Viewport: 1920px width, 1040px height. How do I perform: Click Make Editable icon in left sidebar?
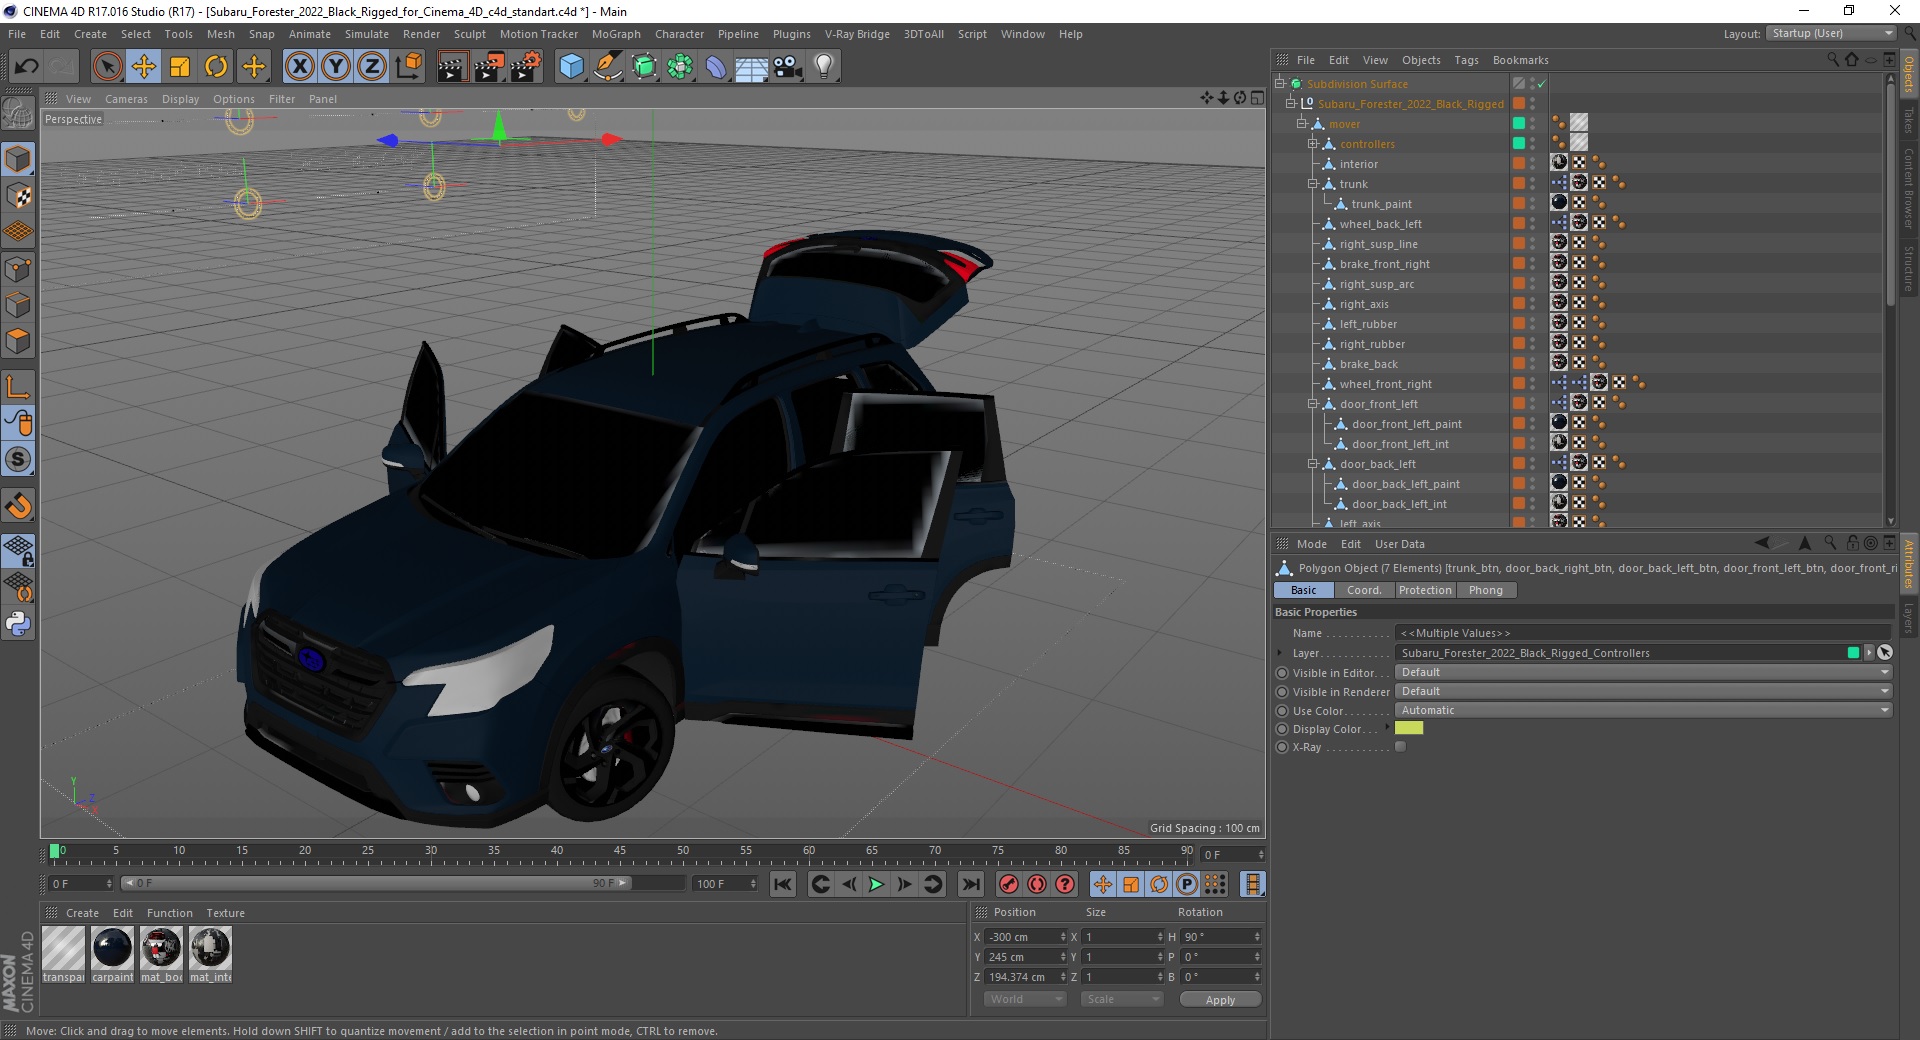pos(18,114)
